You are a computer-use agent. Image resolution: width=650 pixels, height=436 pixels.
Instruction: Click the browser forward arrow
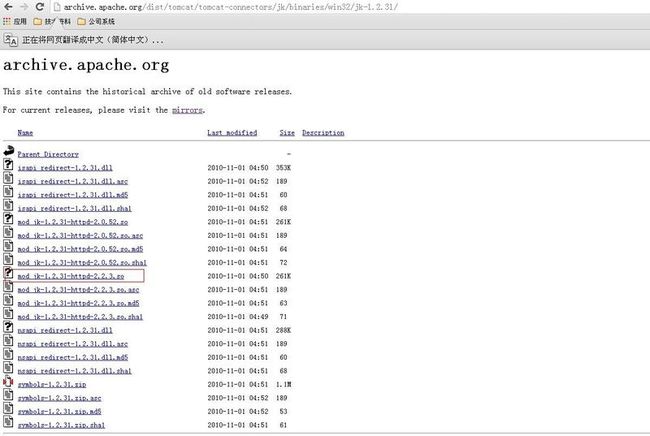[x=24, y=7]
